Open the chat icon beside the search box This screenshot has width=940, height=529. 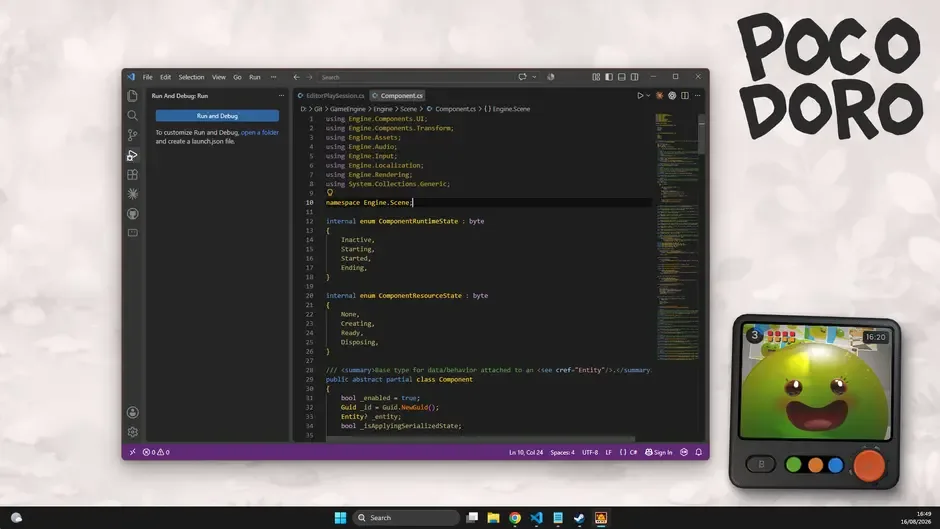(523, 77)
